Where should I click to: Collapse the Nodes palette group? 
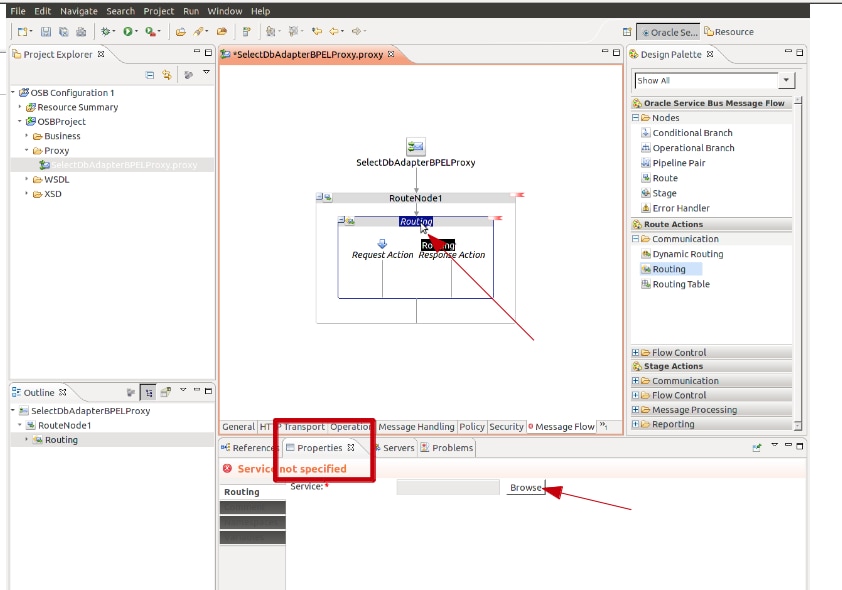(x=635, y=118)
